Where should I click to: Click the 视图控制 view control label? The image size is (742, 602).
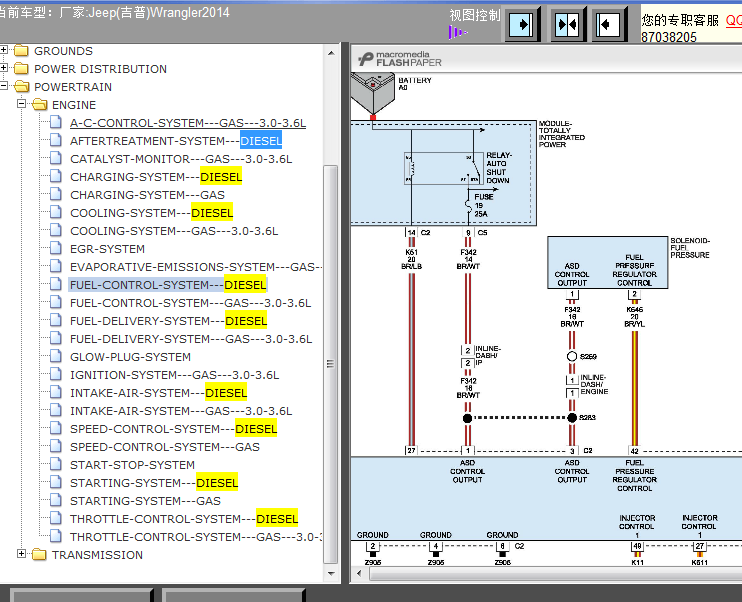tap(475, 15)
